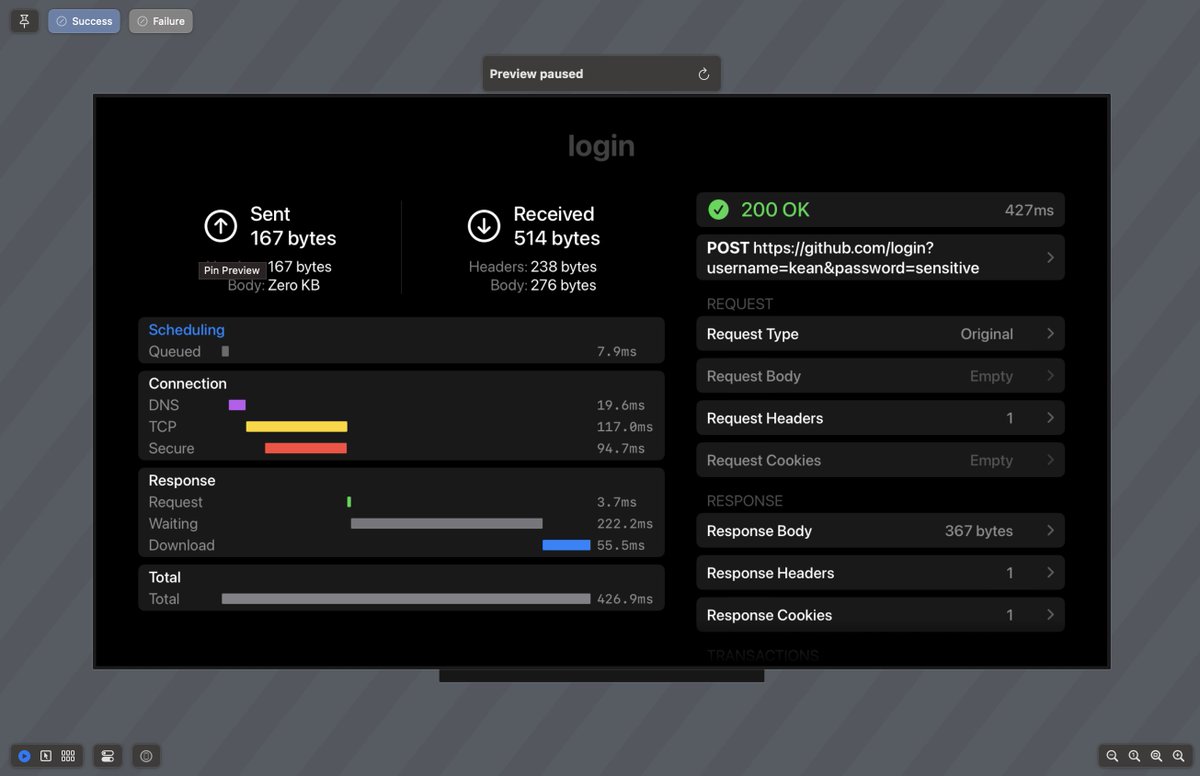Click the purple DNS timing bar

(237, 405)
